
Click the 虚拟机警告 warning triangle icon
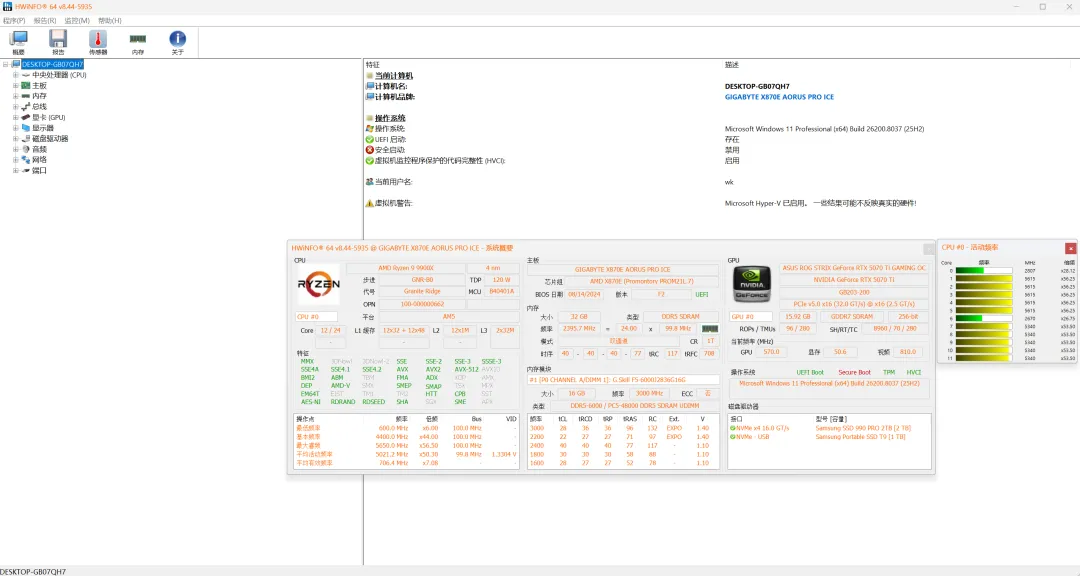[x=370, y=203]
